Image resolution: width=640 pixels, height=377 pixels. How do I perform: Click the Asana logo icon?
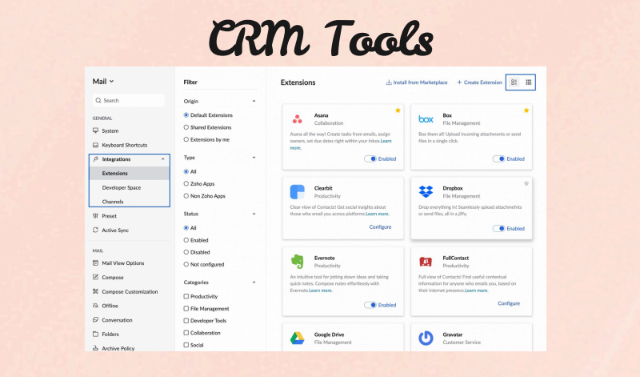pos(297,119)
